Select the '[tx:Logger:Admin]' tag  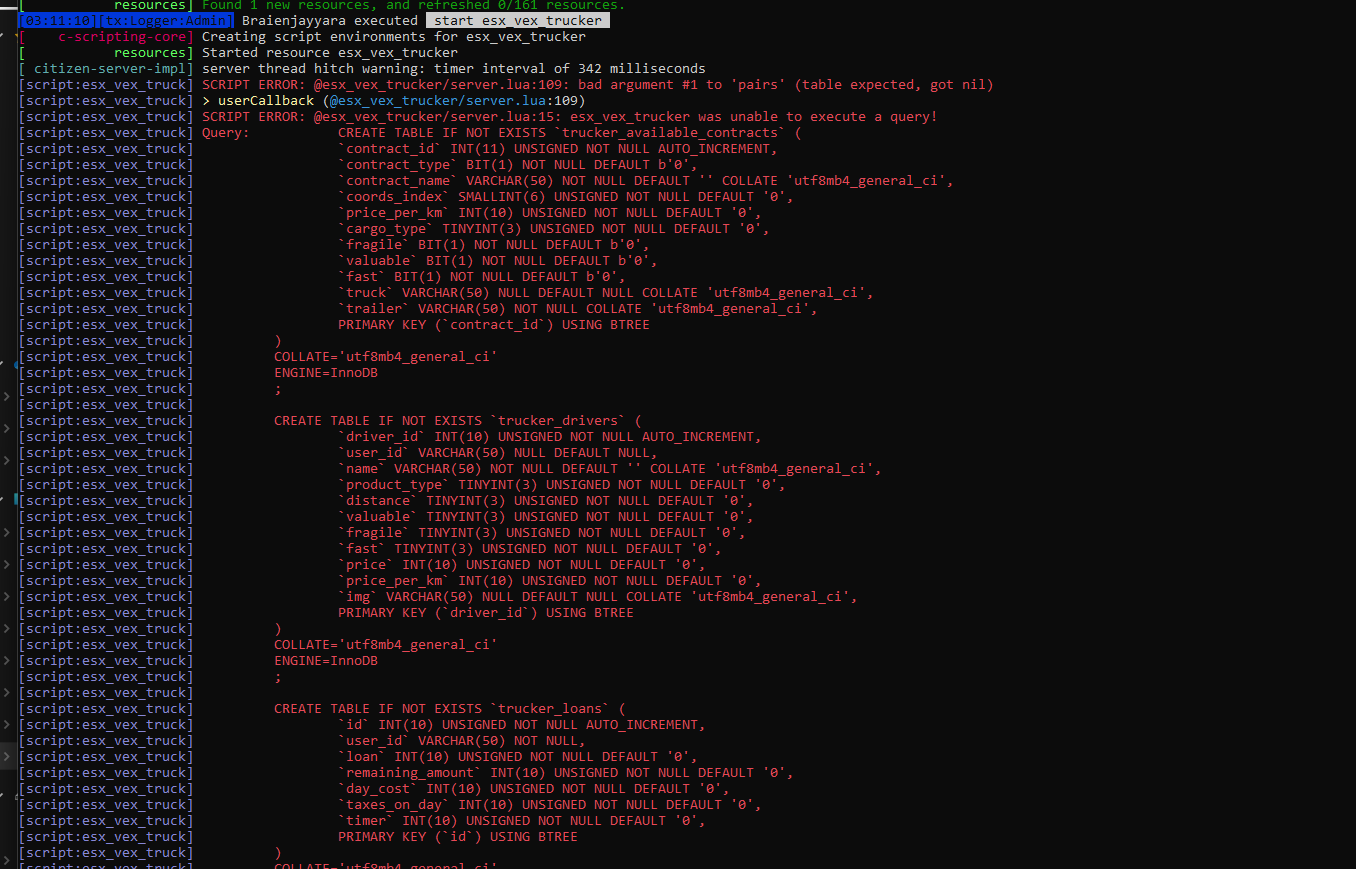pos(165,20)
